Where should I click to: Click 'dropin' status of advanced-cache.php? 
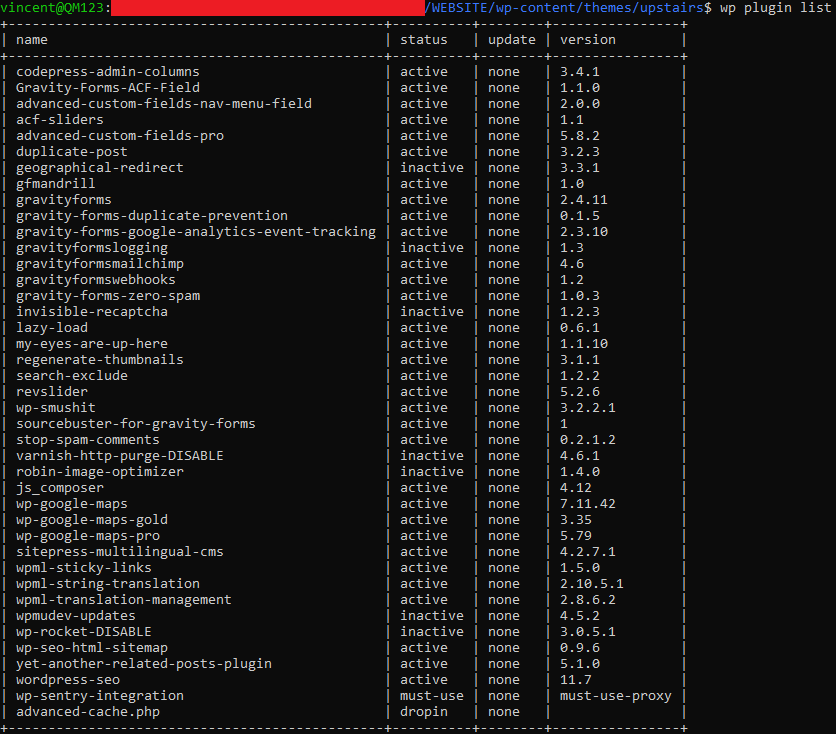424,712
